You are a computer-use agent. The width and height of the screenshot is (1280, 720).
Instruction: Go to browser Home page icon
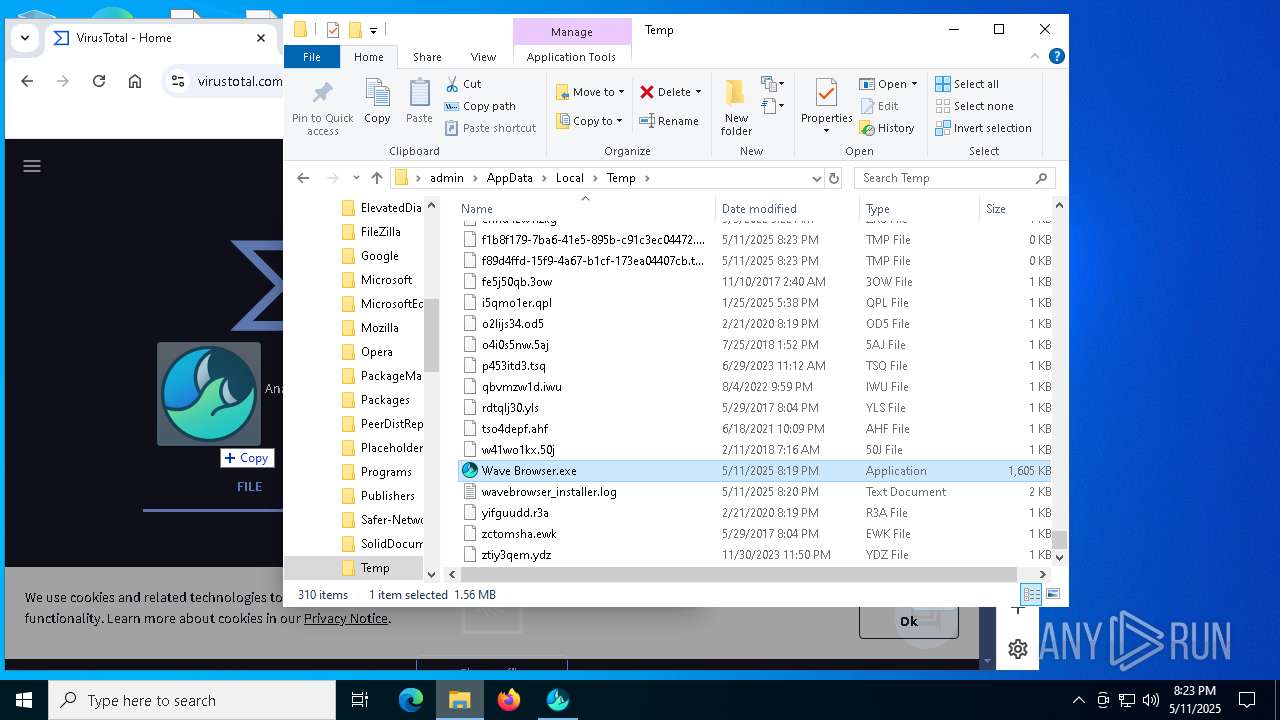[135, 81]
